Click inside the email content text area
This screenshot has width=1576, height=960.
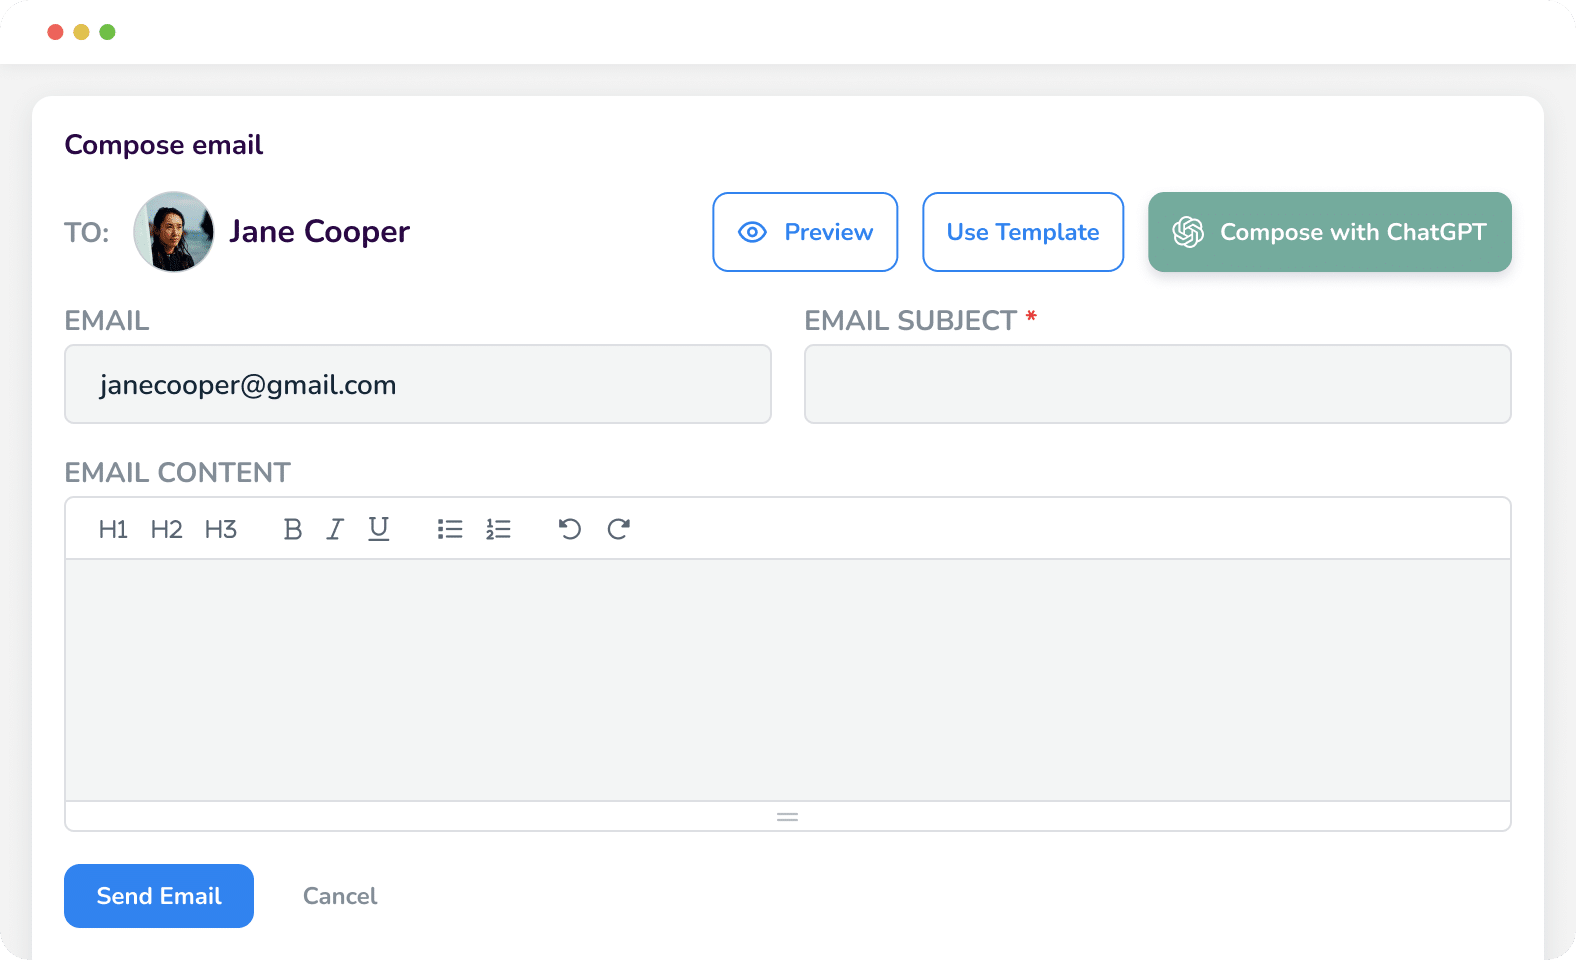tap(788, 680)
